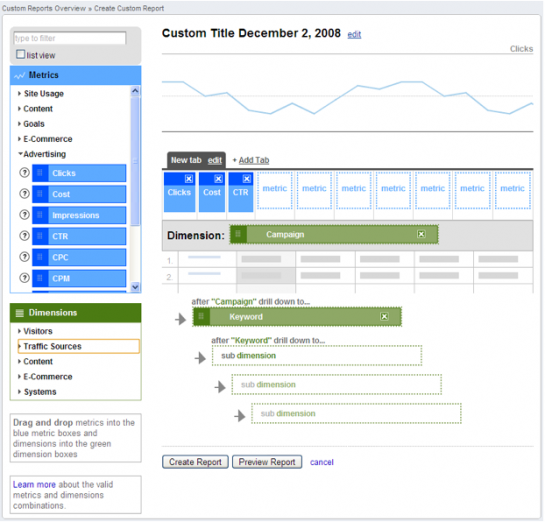
Task: Click help icon beside CPM metric
Action: [x=24, y=278]
